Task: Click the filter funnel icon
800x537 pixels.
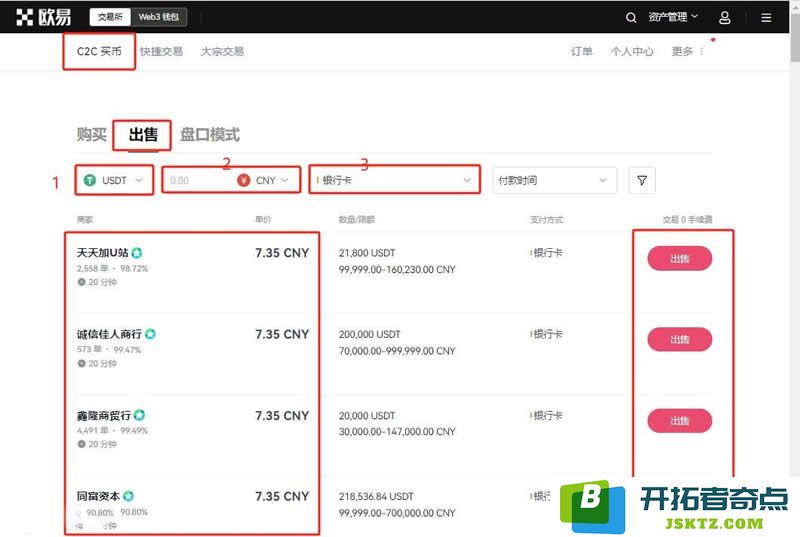Action: pyautogui.click(x=642, y=180)
